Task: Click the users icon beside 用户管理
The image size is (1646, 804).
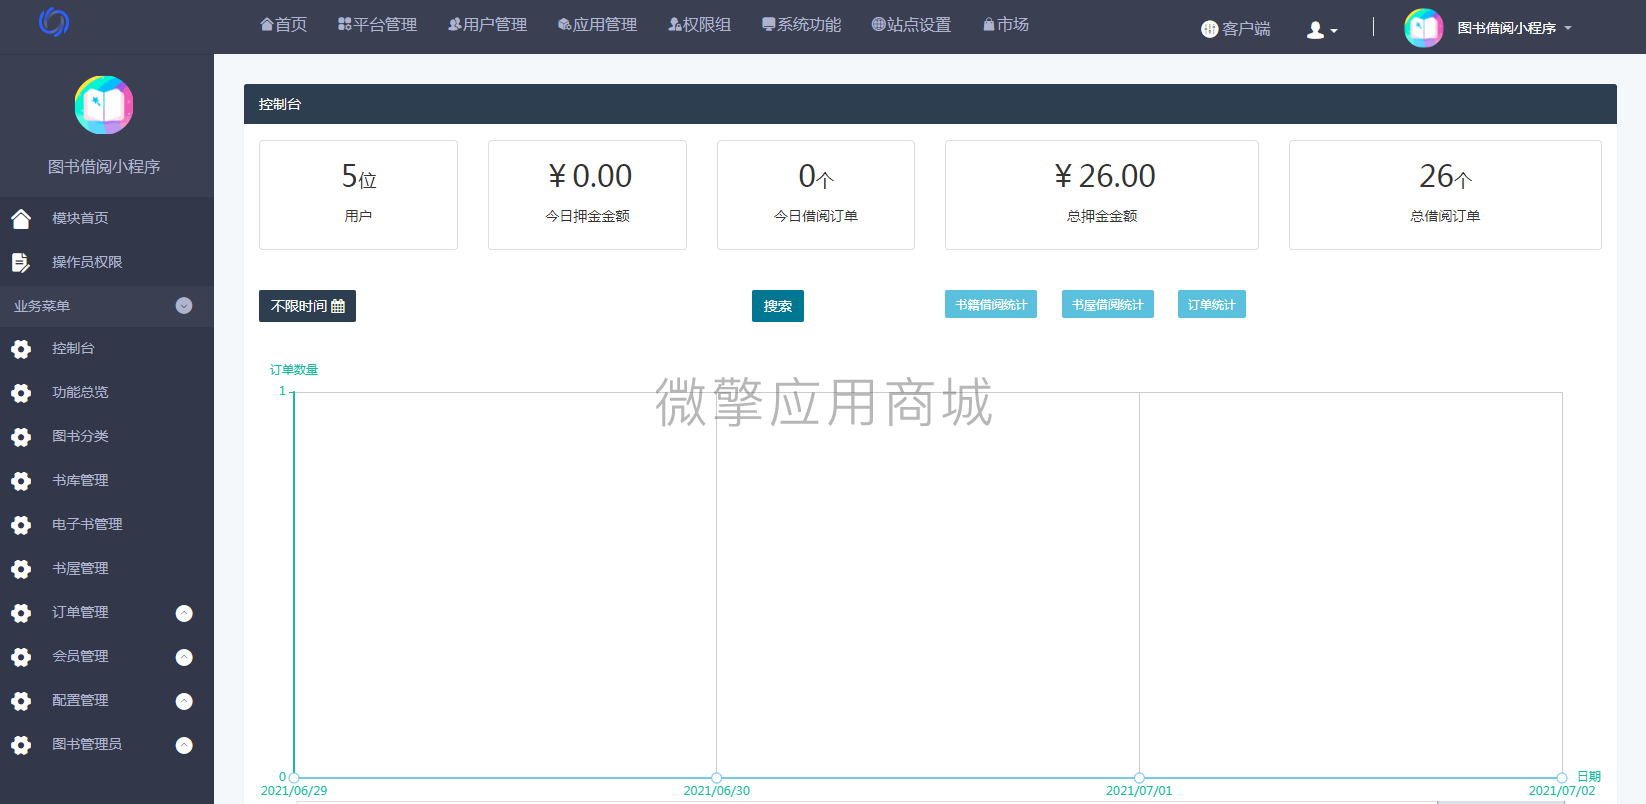Action: click(x=455, y=24)
